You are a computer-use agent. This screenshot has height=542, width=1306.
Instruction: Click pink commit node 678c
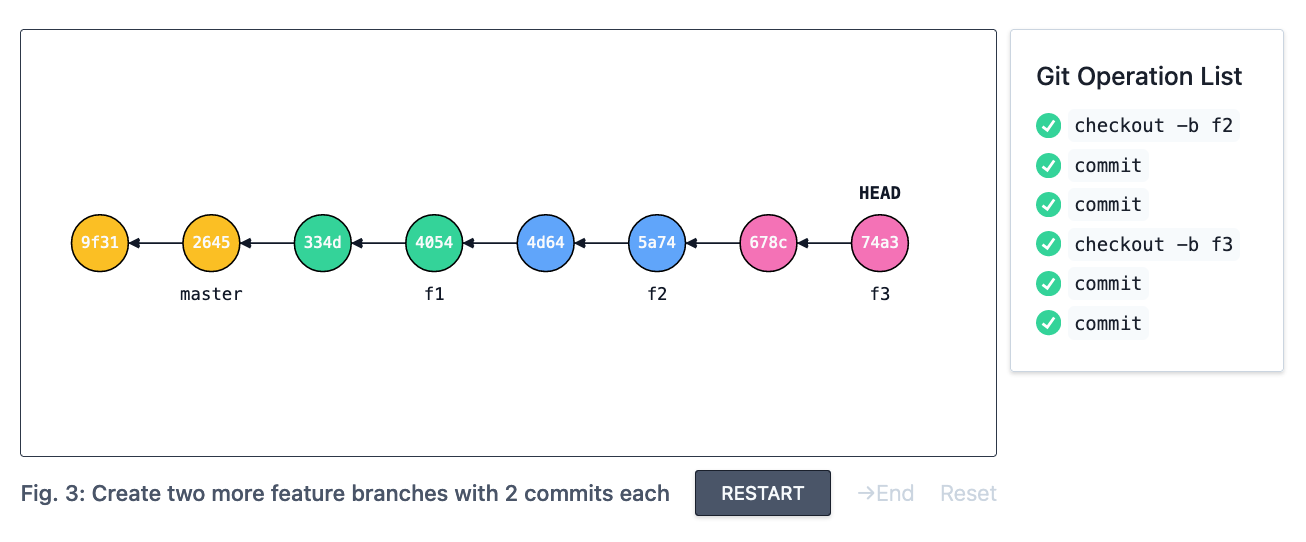(768, 242)
